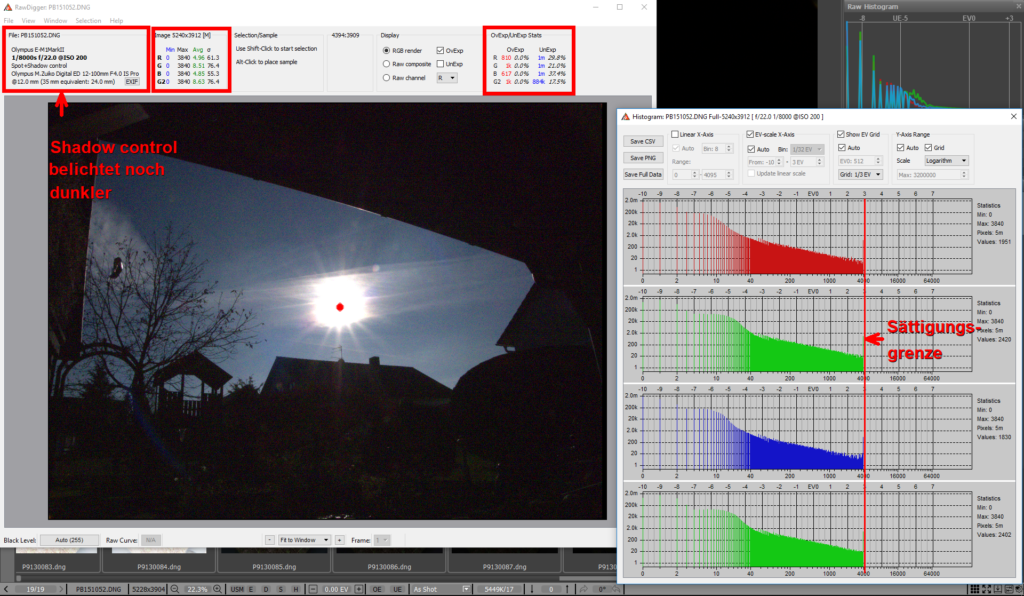The image size is (1024, 596).
Task: Open the Scale Logarithm dropdown
Action: click(948, 160)
